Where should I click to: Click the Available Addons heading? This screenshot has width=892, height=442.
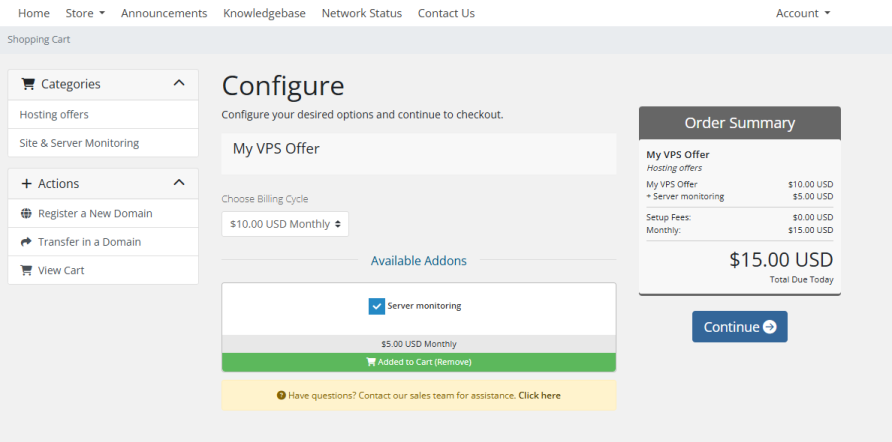point(419,261)
